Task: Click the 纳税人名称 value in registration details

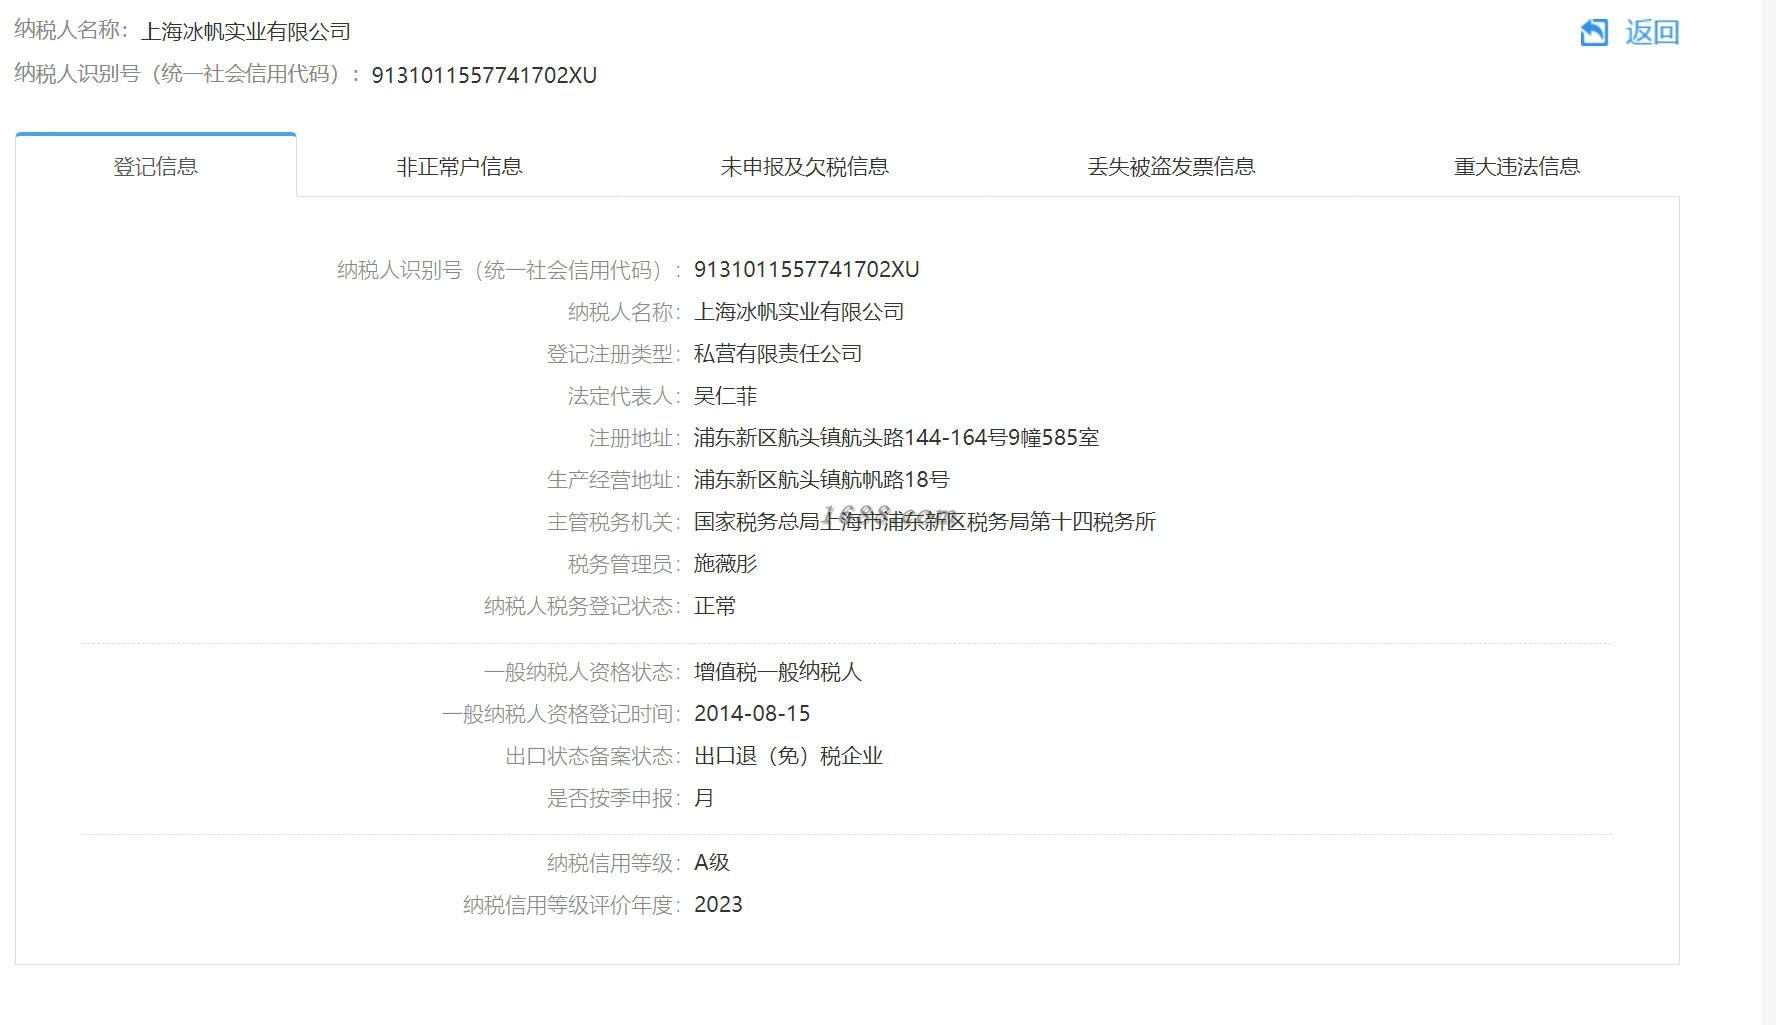Action: (x=799, y=312)
